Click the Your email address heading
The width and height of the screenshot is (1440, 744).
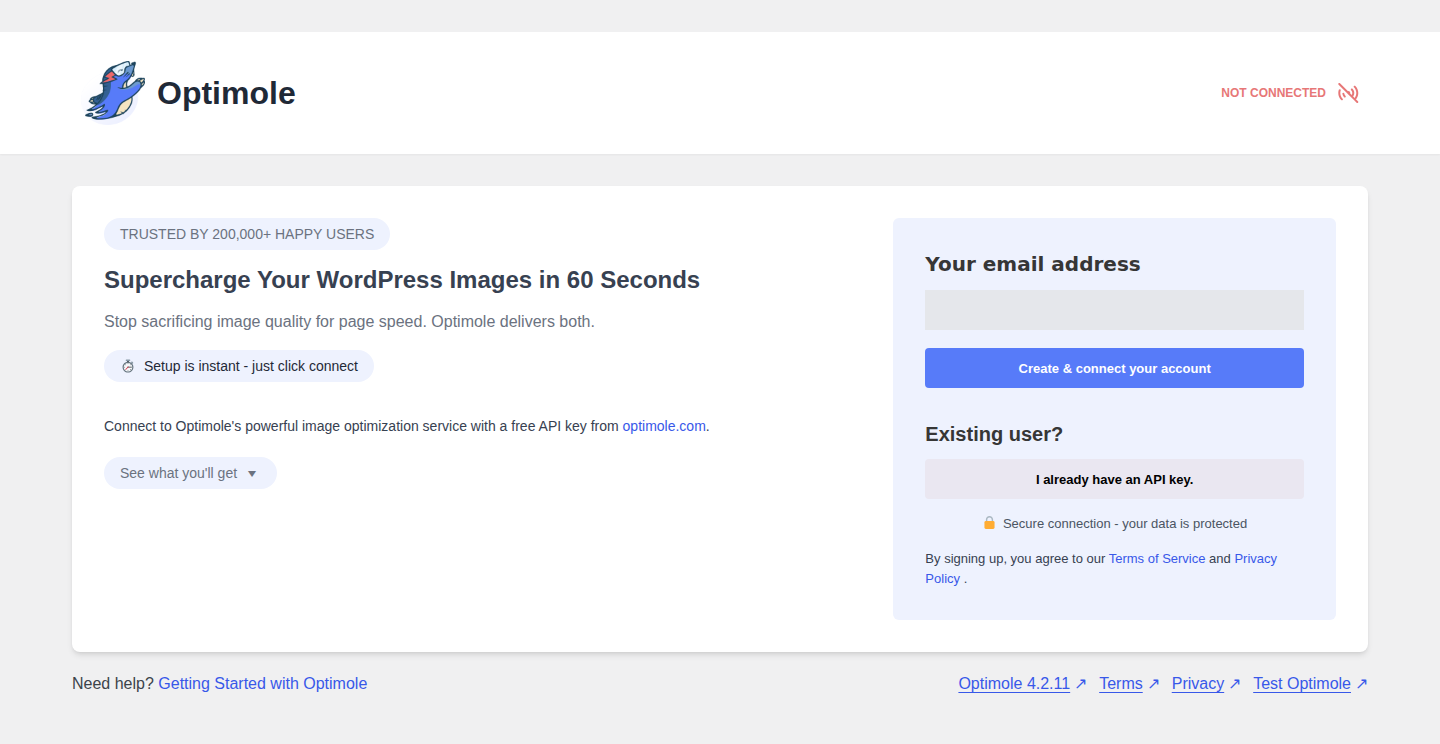click(1033, 264)
